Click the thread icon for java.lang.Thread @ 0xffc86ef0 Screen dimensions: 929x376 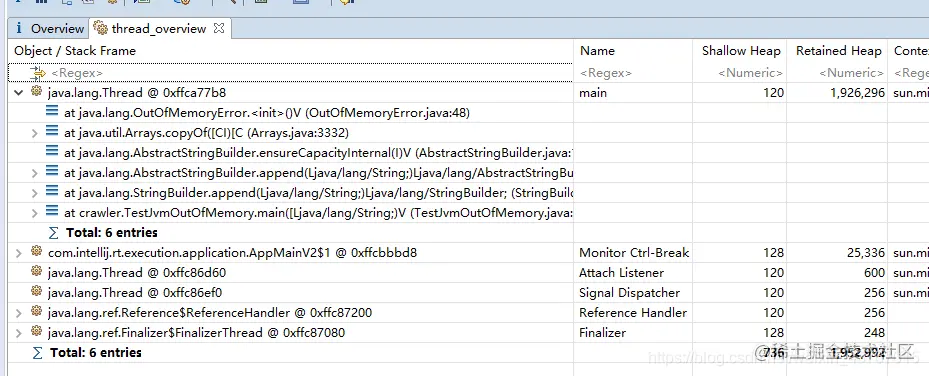pyautogui.click(x=36, y=292)
